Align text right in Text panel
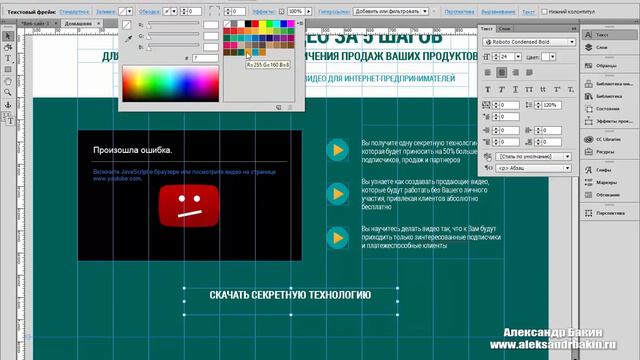The height and width of the screenshot is (360, 640). click(516, 72)
